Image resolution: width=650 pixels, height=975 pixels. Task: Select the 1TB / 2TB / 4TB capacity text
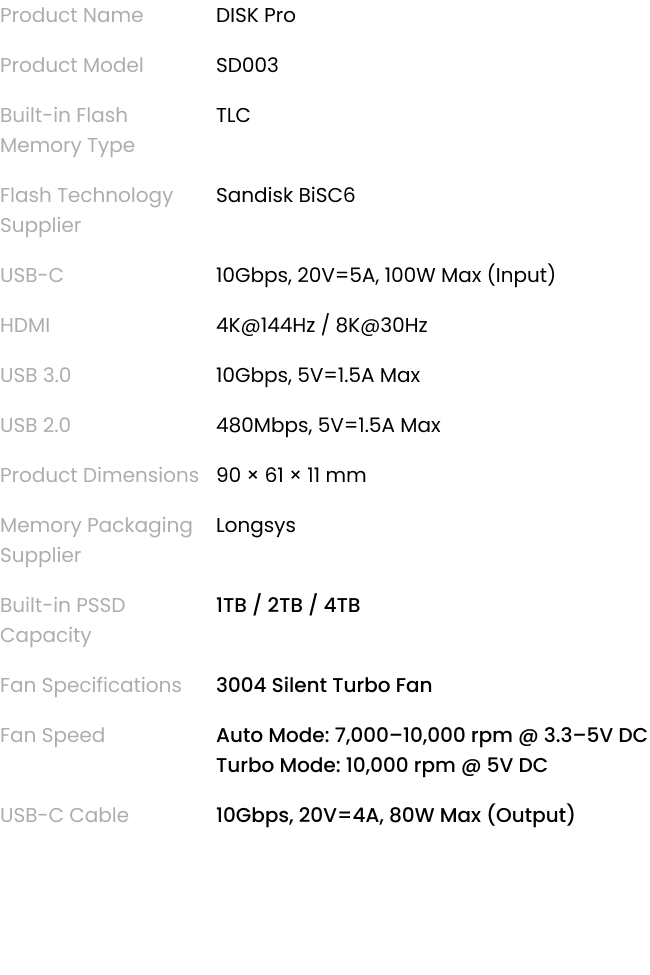coord(288,605)
